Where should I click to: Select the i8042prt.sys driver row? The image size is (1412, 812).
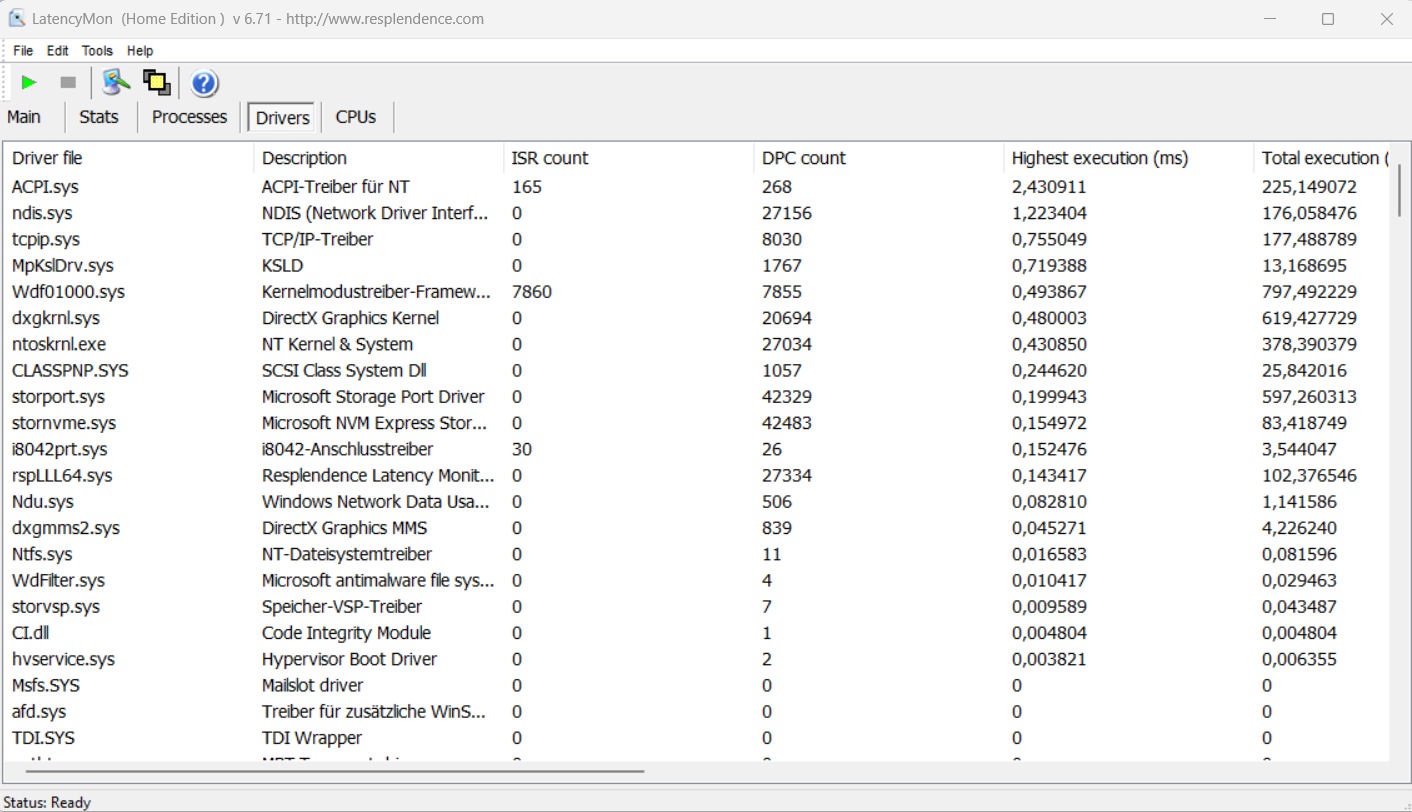point(697,449)
